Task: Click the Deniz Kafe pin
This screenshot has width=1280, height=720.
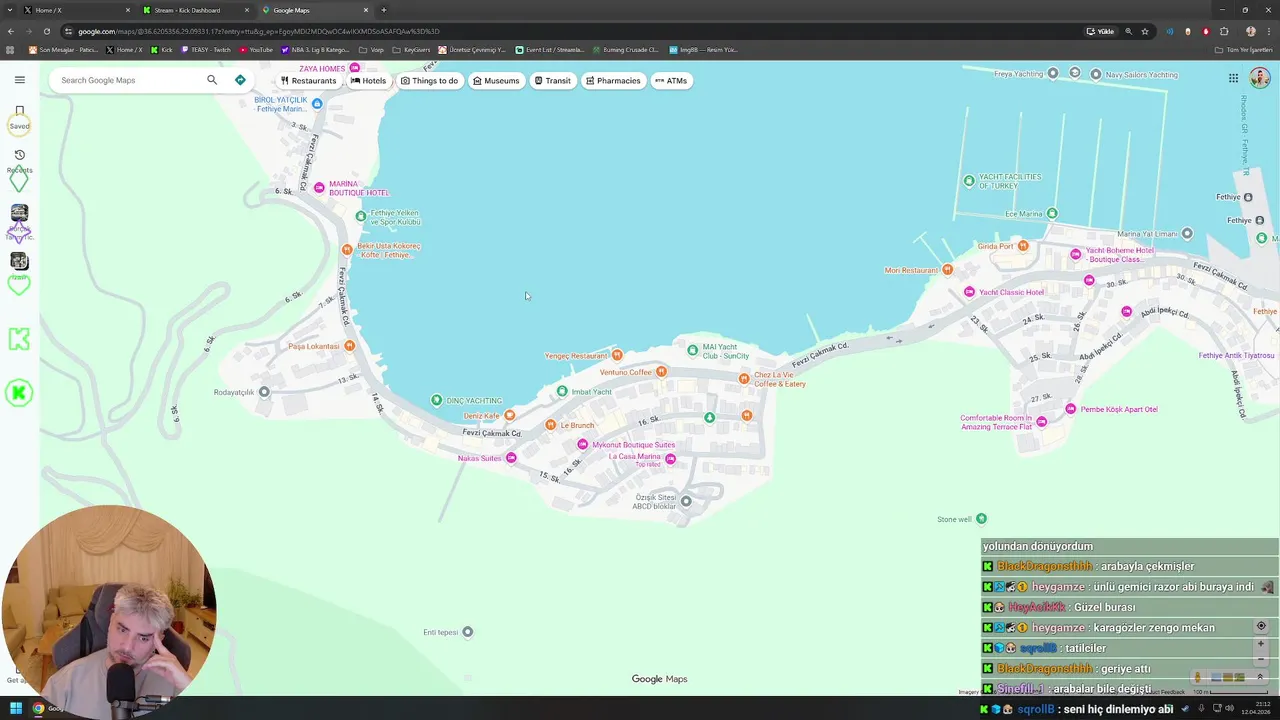Action: tap(510, 415)
